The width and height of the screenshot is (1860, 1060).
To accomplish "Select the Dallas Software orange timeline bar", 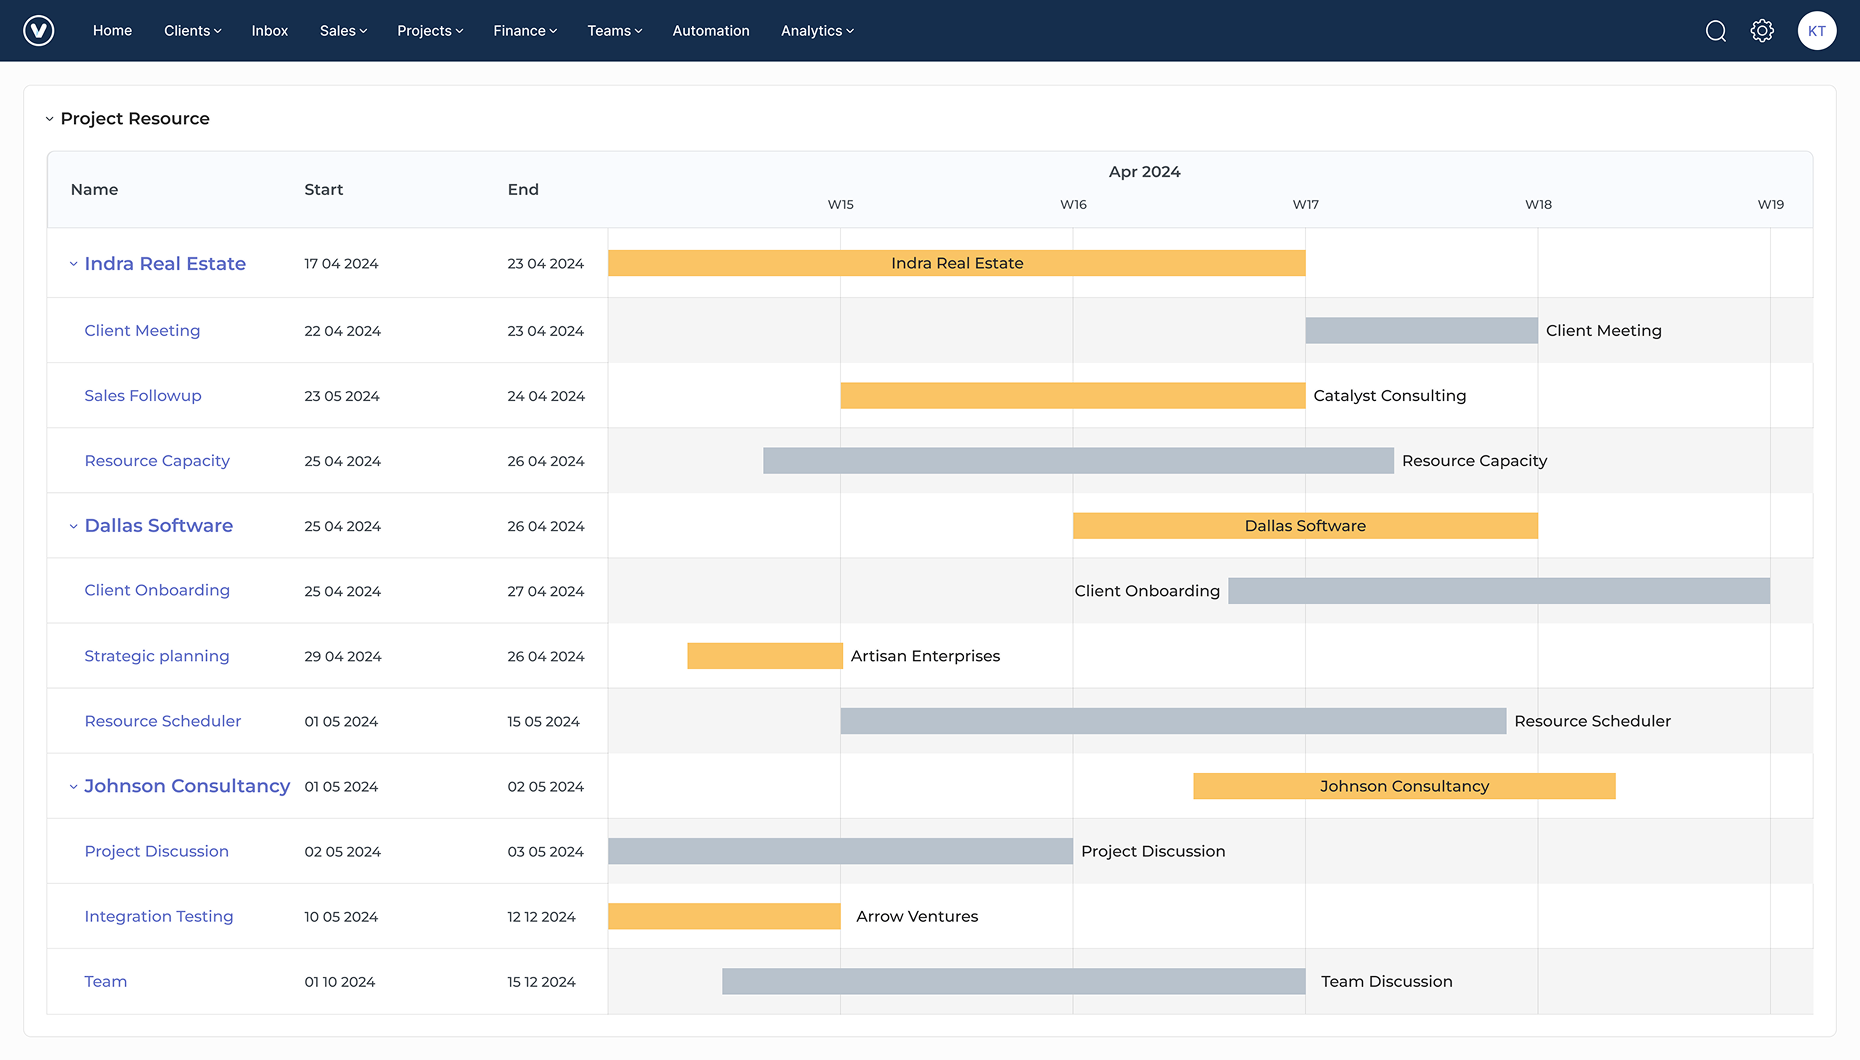I will point(1305,526).
